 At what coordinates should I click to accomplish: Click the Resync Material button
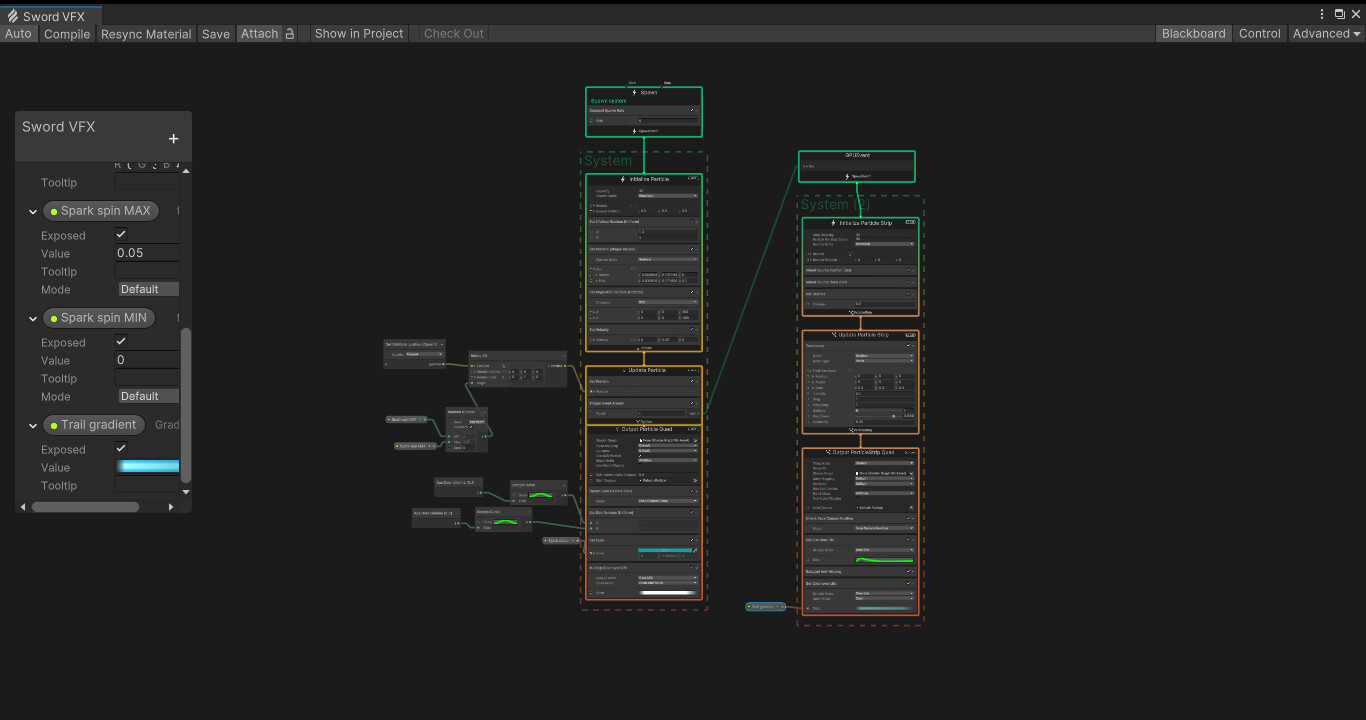point(146,34)
